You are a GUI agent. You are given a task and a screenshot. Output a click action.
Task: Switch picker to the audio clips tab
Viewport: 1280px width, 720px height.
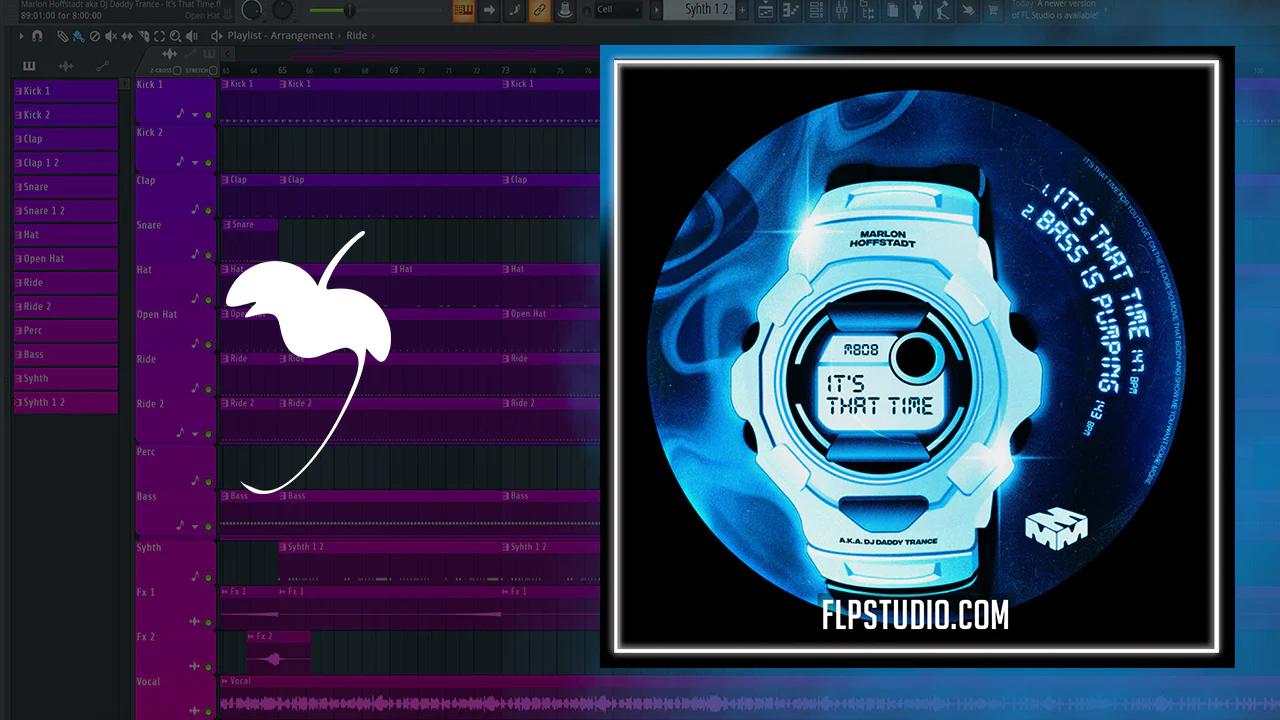tap(66, 66)
